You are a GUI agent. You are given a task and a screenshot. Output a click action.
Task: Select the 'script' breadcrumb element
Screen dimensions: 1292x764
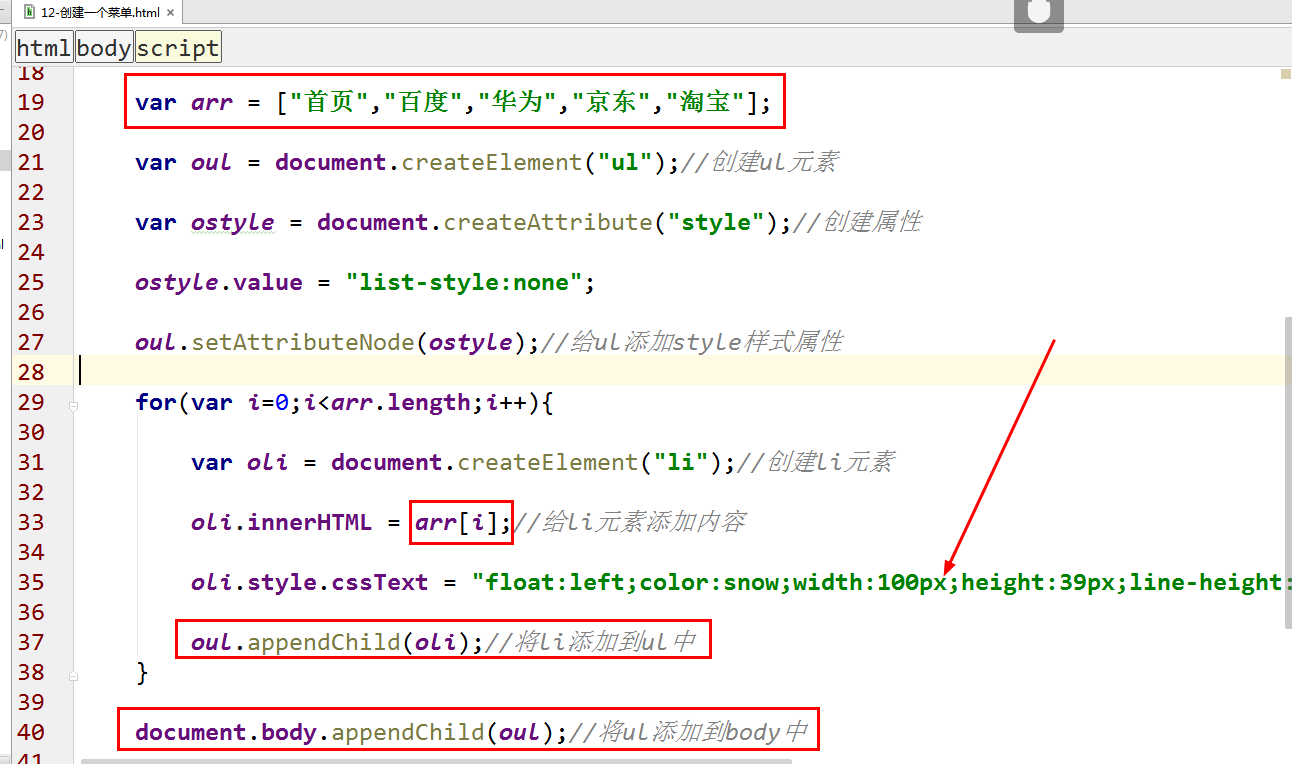(x=178, y=46)
